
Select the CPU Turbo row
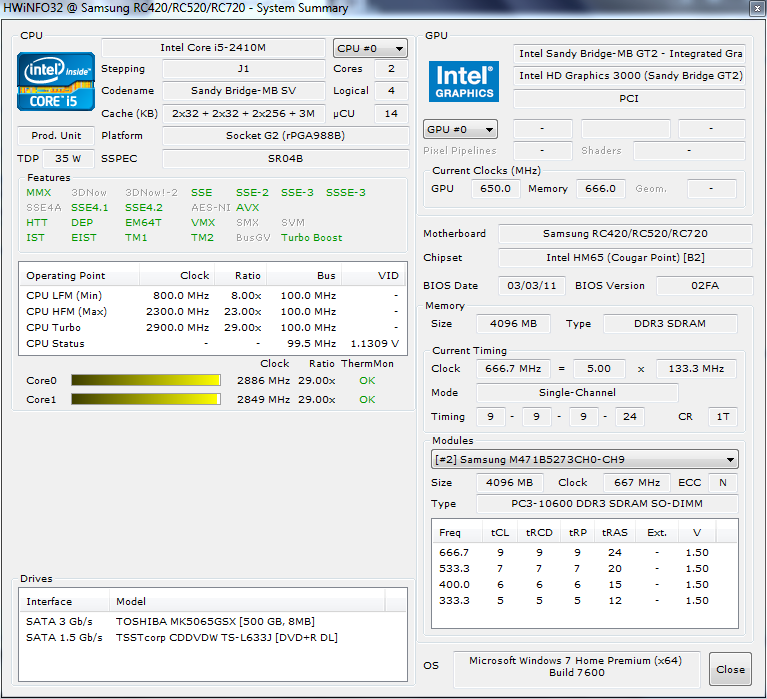click(212, 328)
